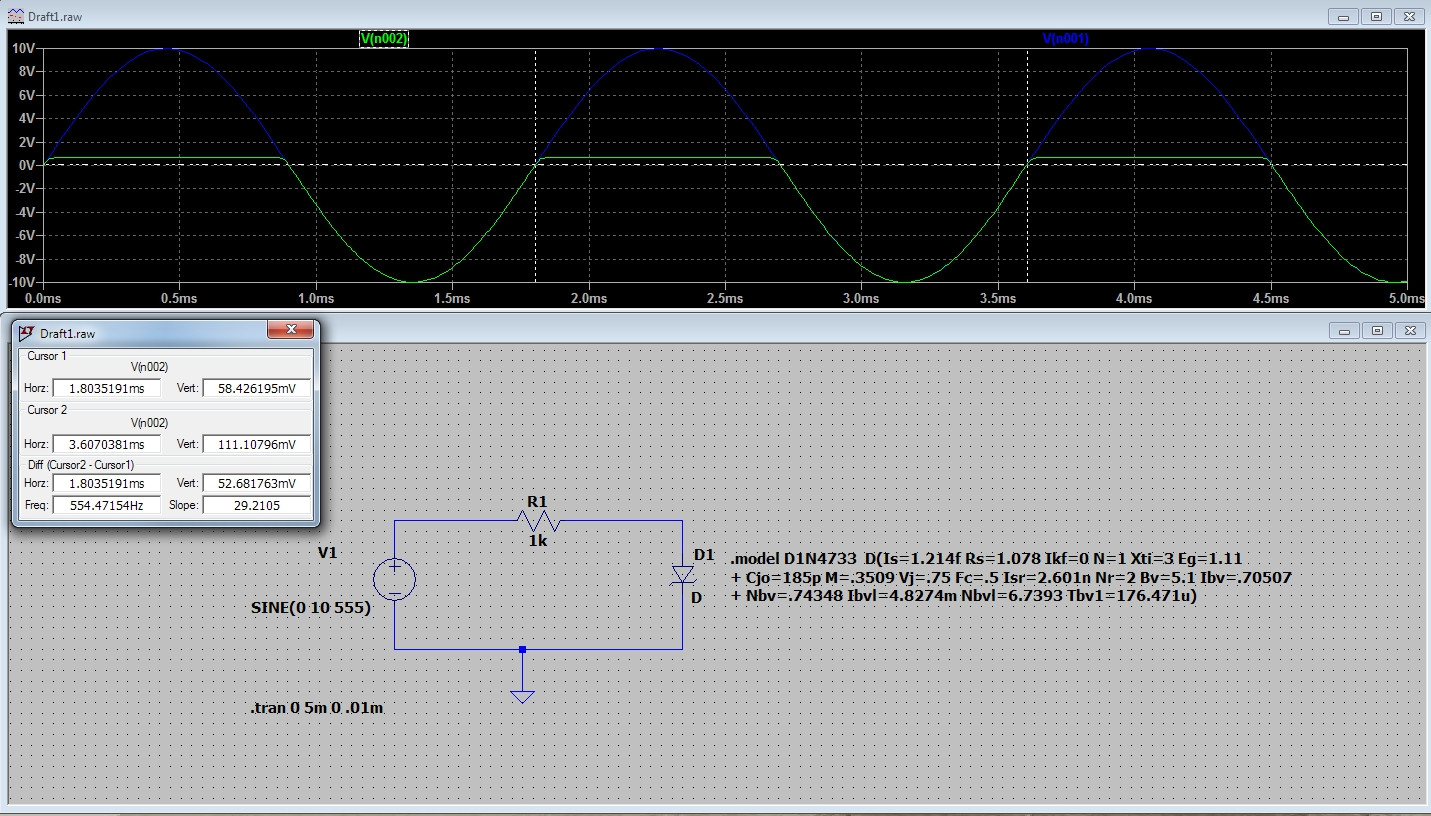This screenshot has height=816, width=1431.
Task: Select the ground symbol below the circuit
Action: click(521, 692)
